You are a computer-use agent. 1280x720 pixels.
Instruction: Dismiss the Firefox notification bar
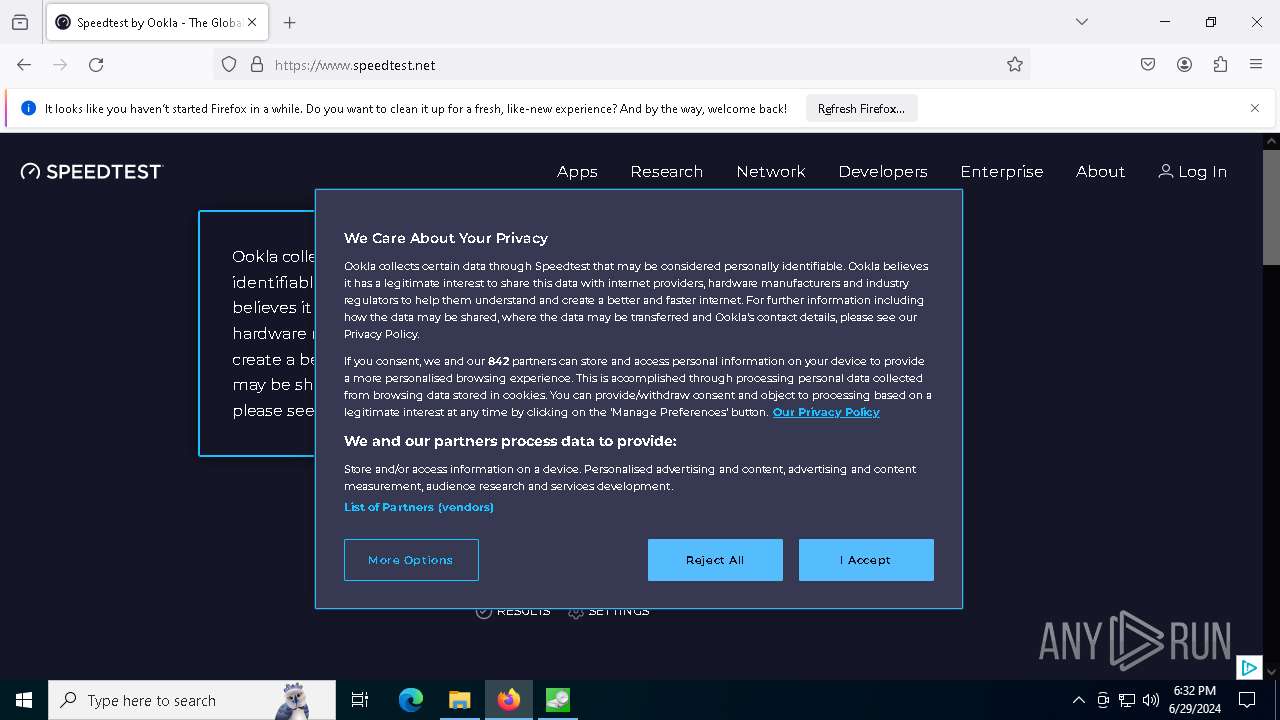(1255, 108)
